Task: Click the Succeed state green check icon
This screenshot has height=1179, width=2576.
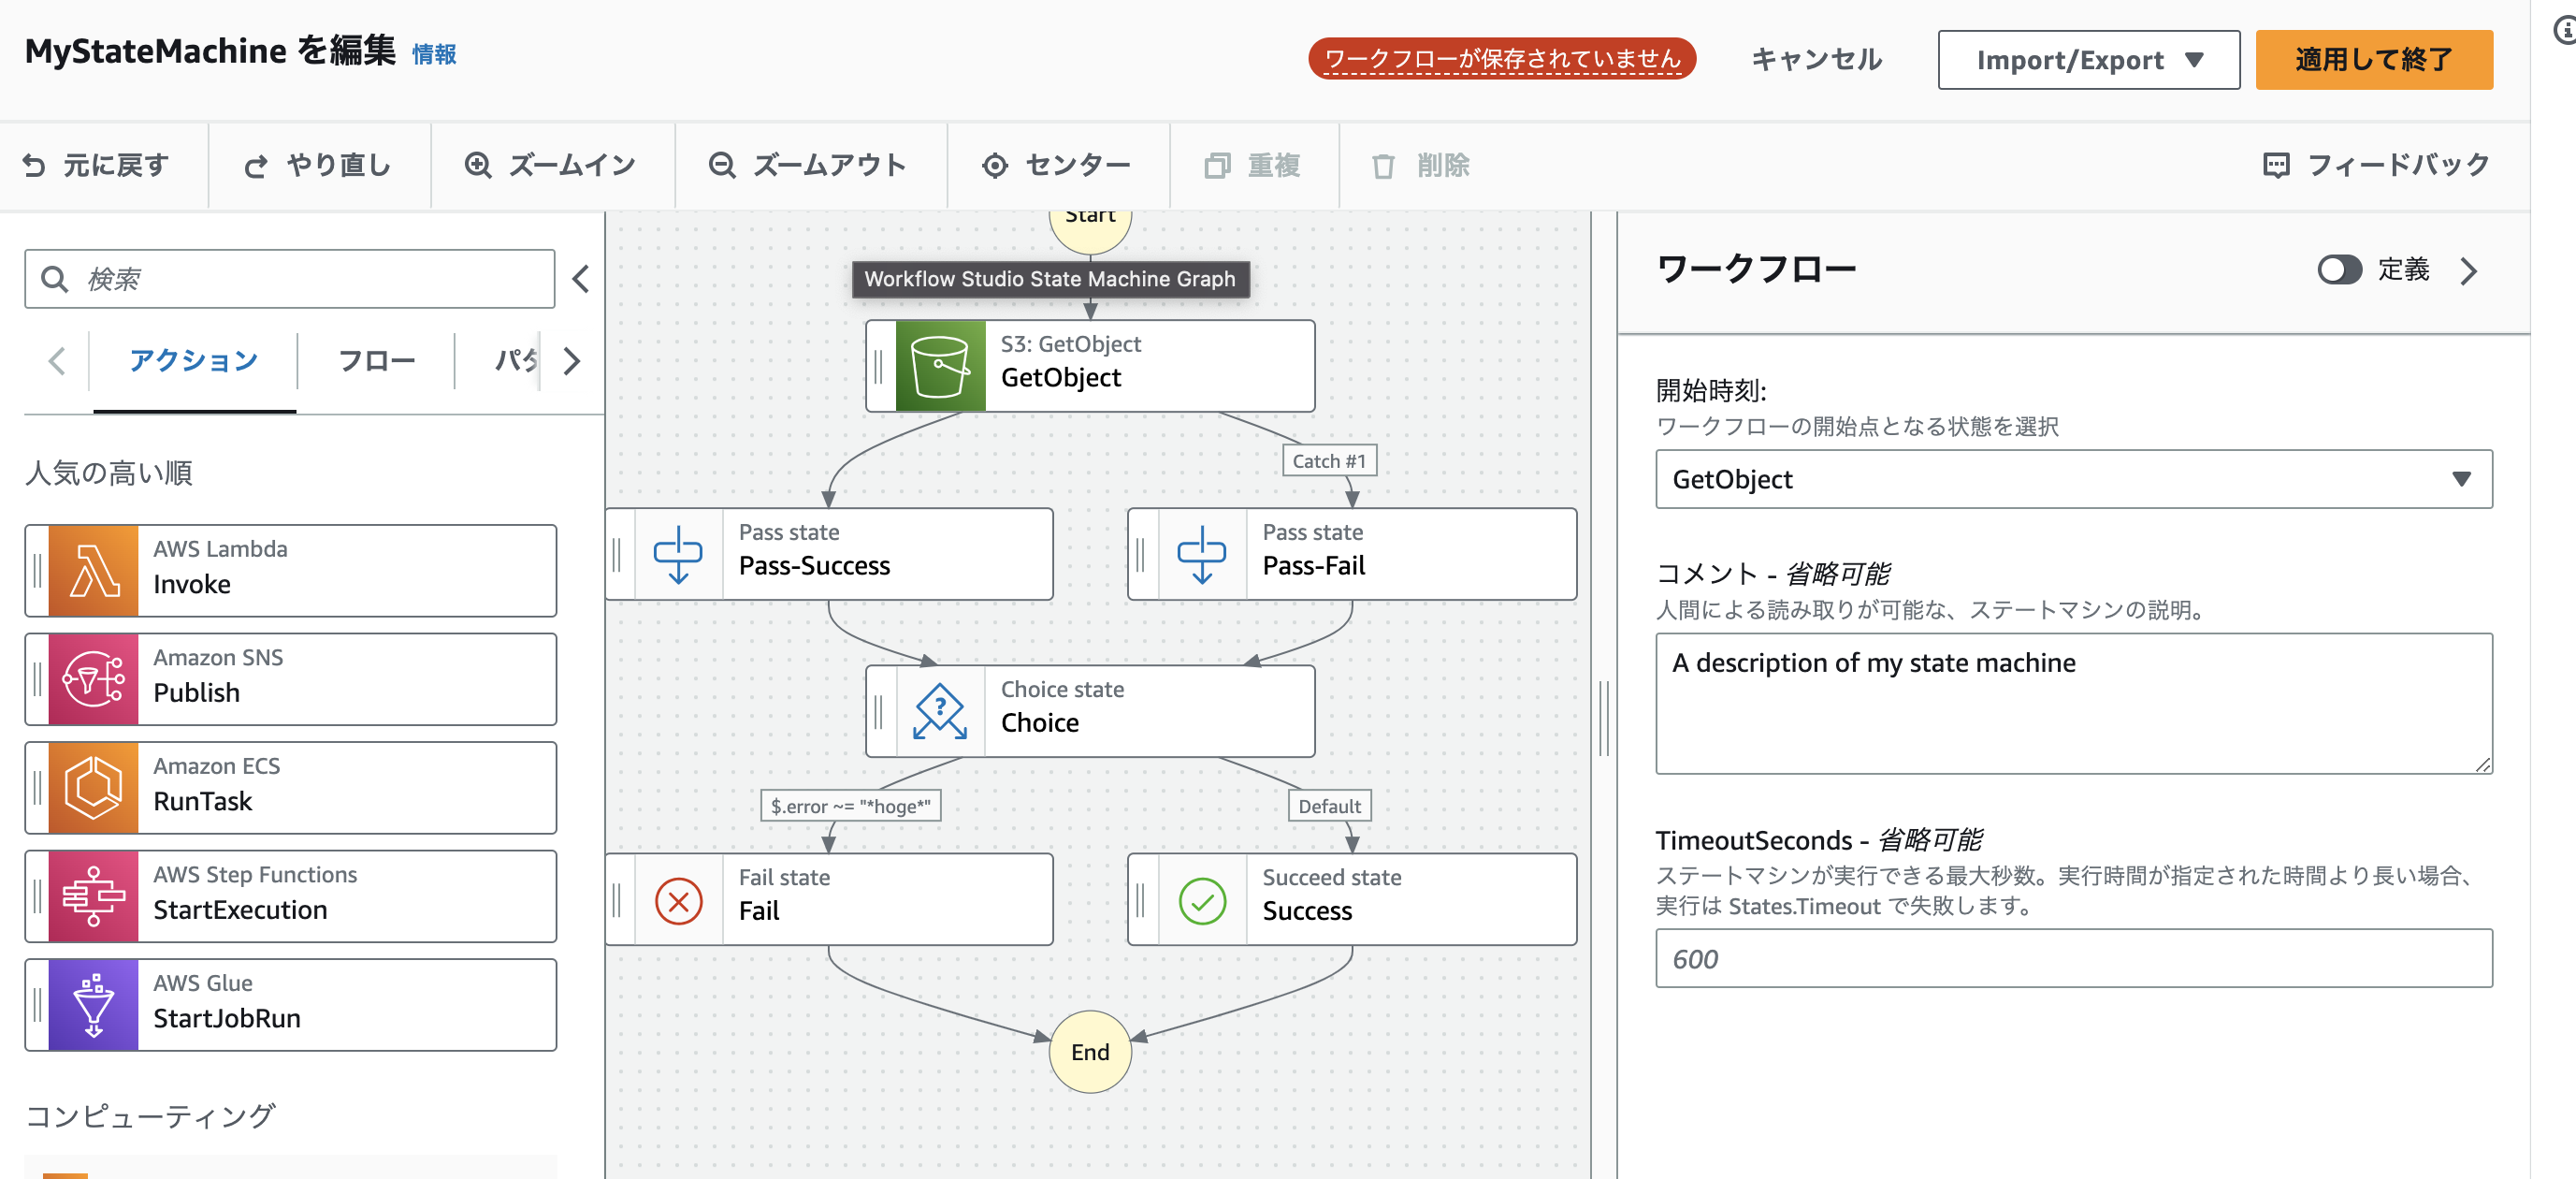Action: click(x=1202, y=900)
